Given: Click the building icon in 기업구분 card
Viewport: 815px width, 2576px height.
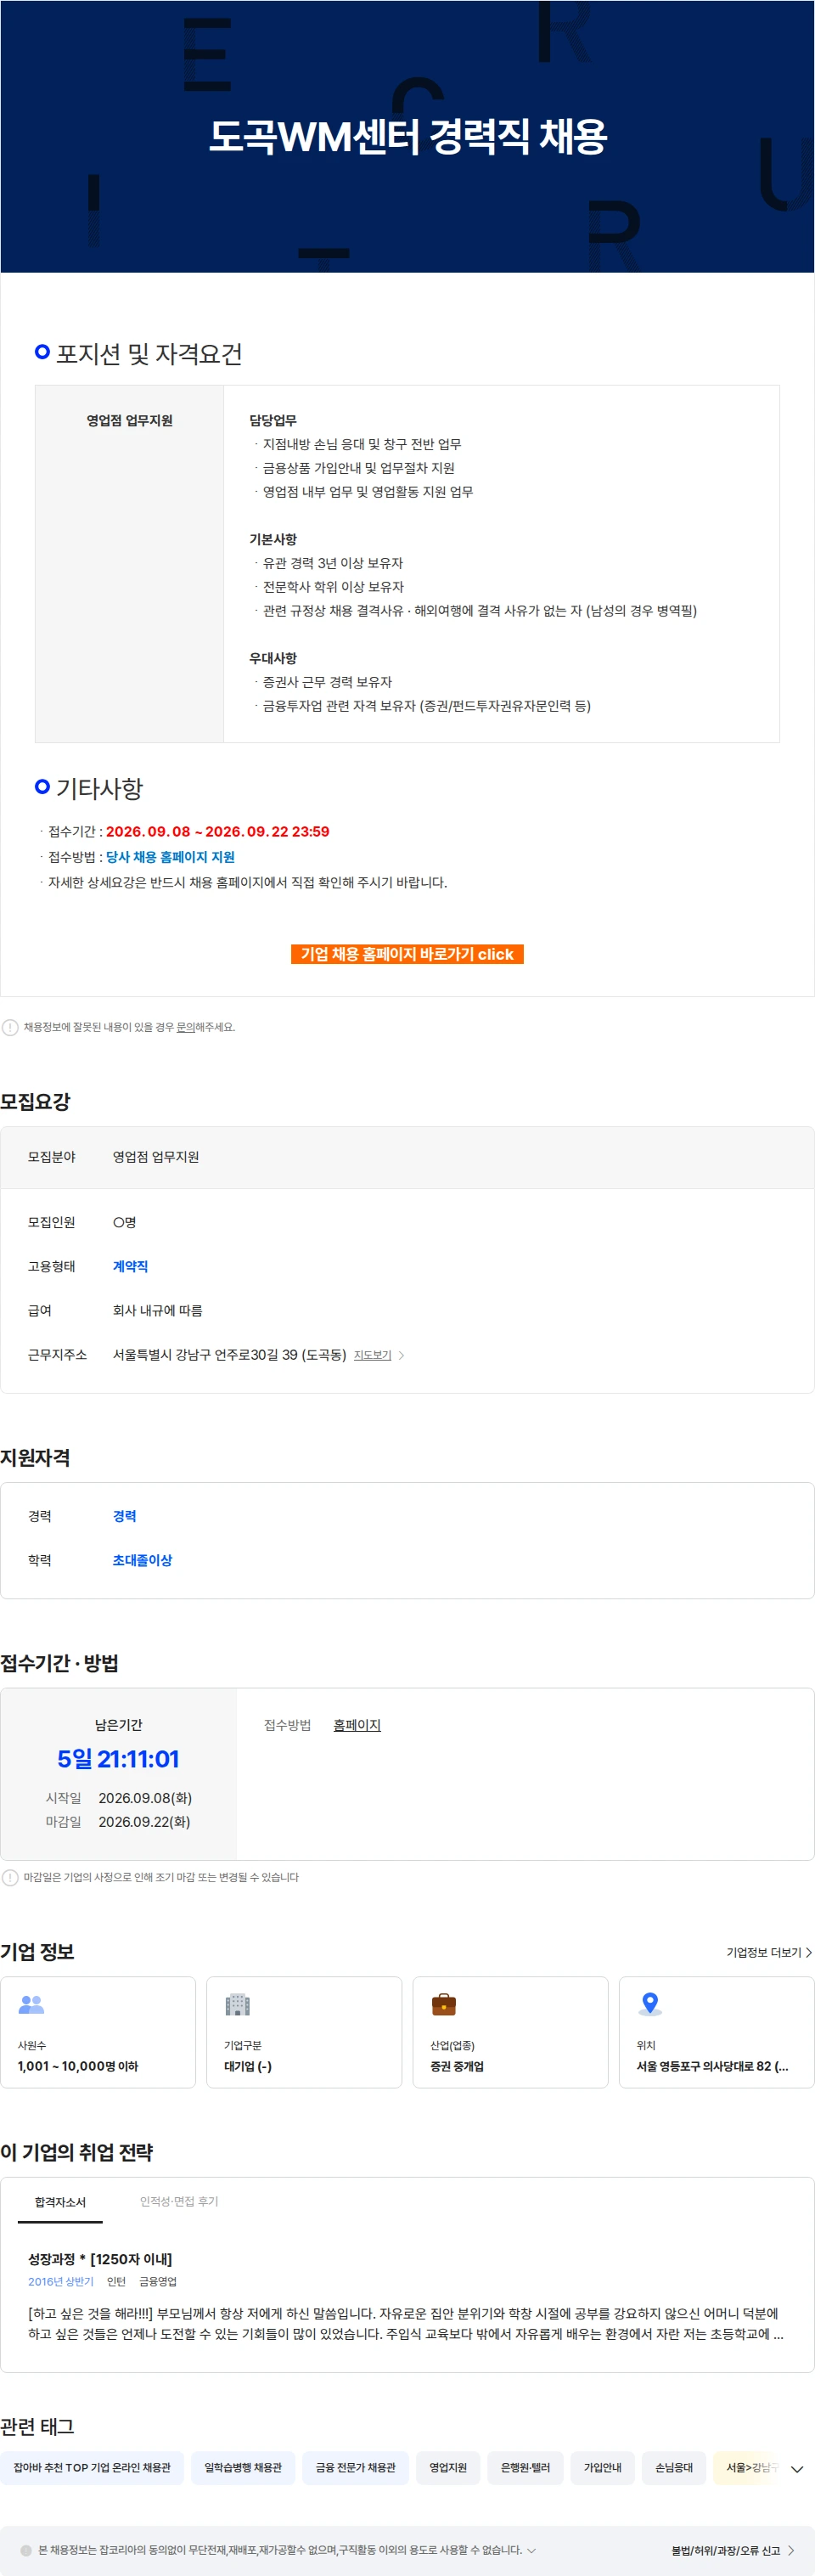Looking at the screenshot, I should (x=238, y=2004).
